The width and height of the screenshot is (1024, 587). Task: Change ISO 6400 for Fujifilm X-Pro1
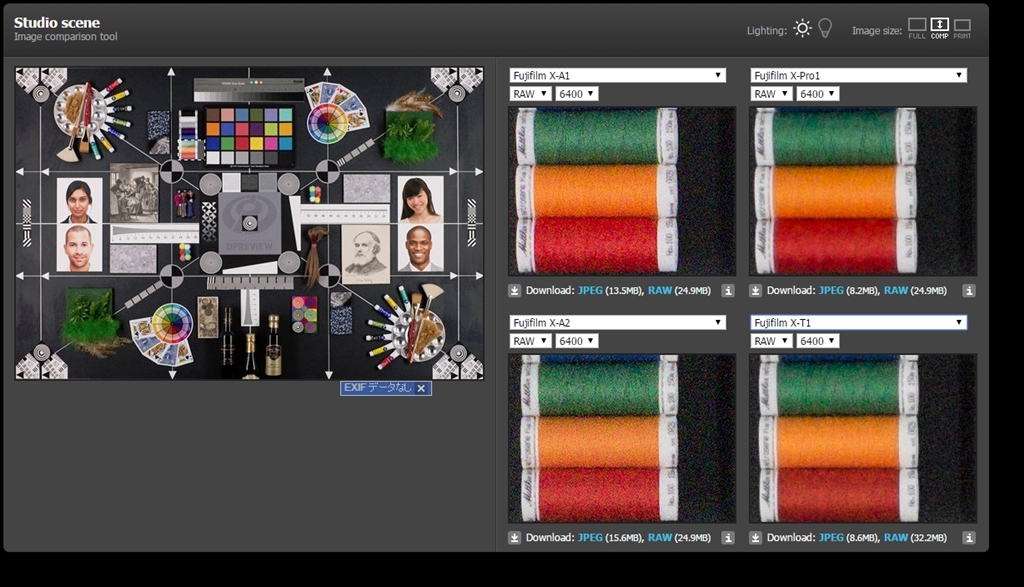pyautogui.click(x=818, y=94)
